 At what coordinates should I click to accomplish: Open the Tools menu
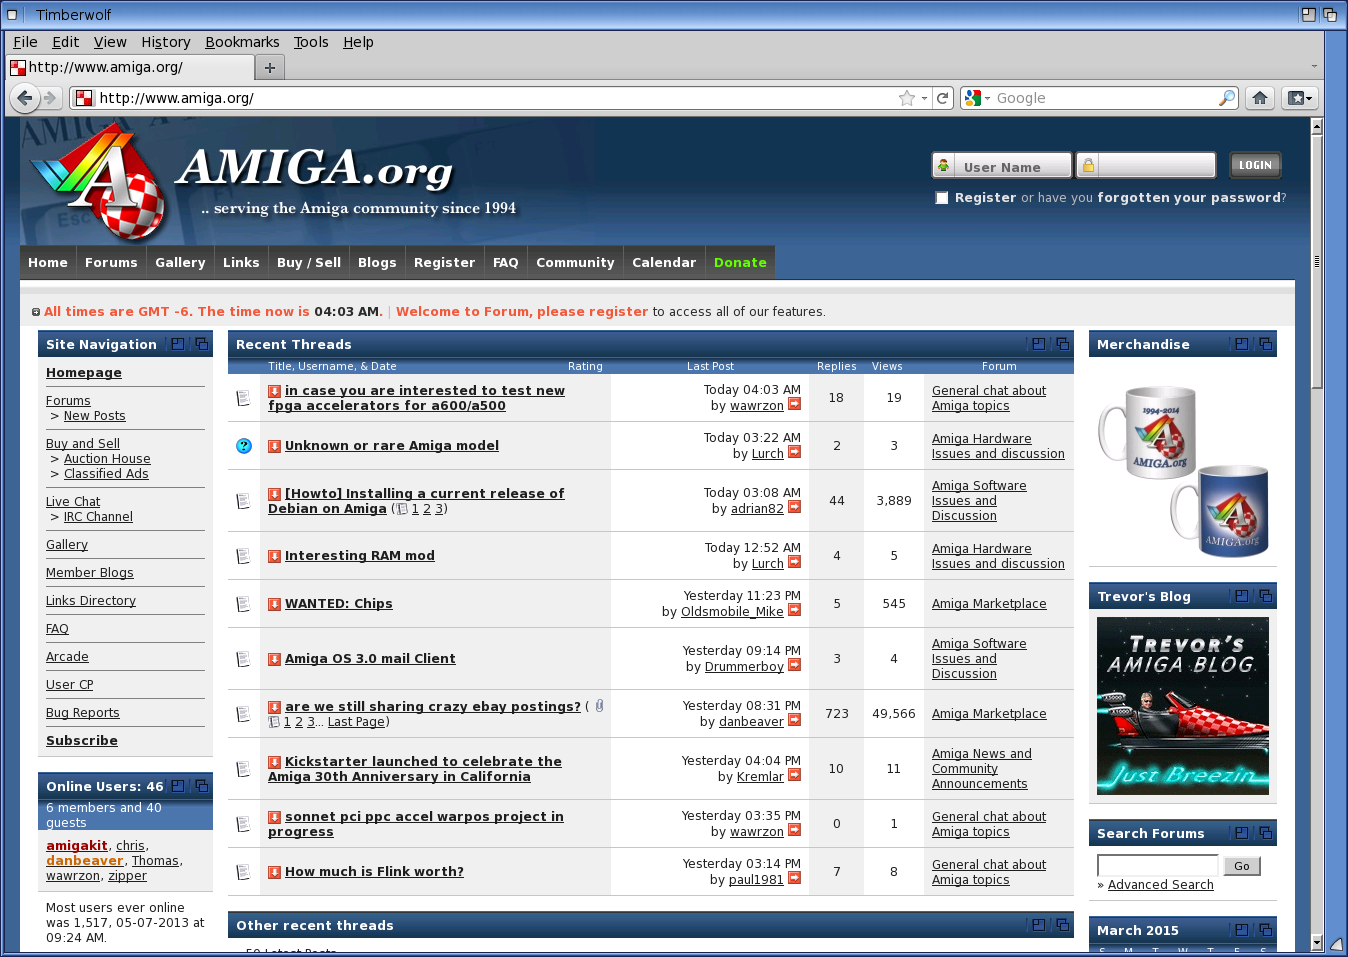(x=311, y=42)
